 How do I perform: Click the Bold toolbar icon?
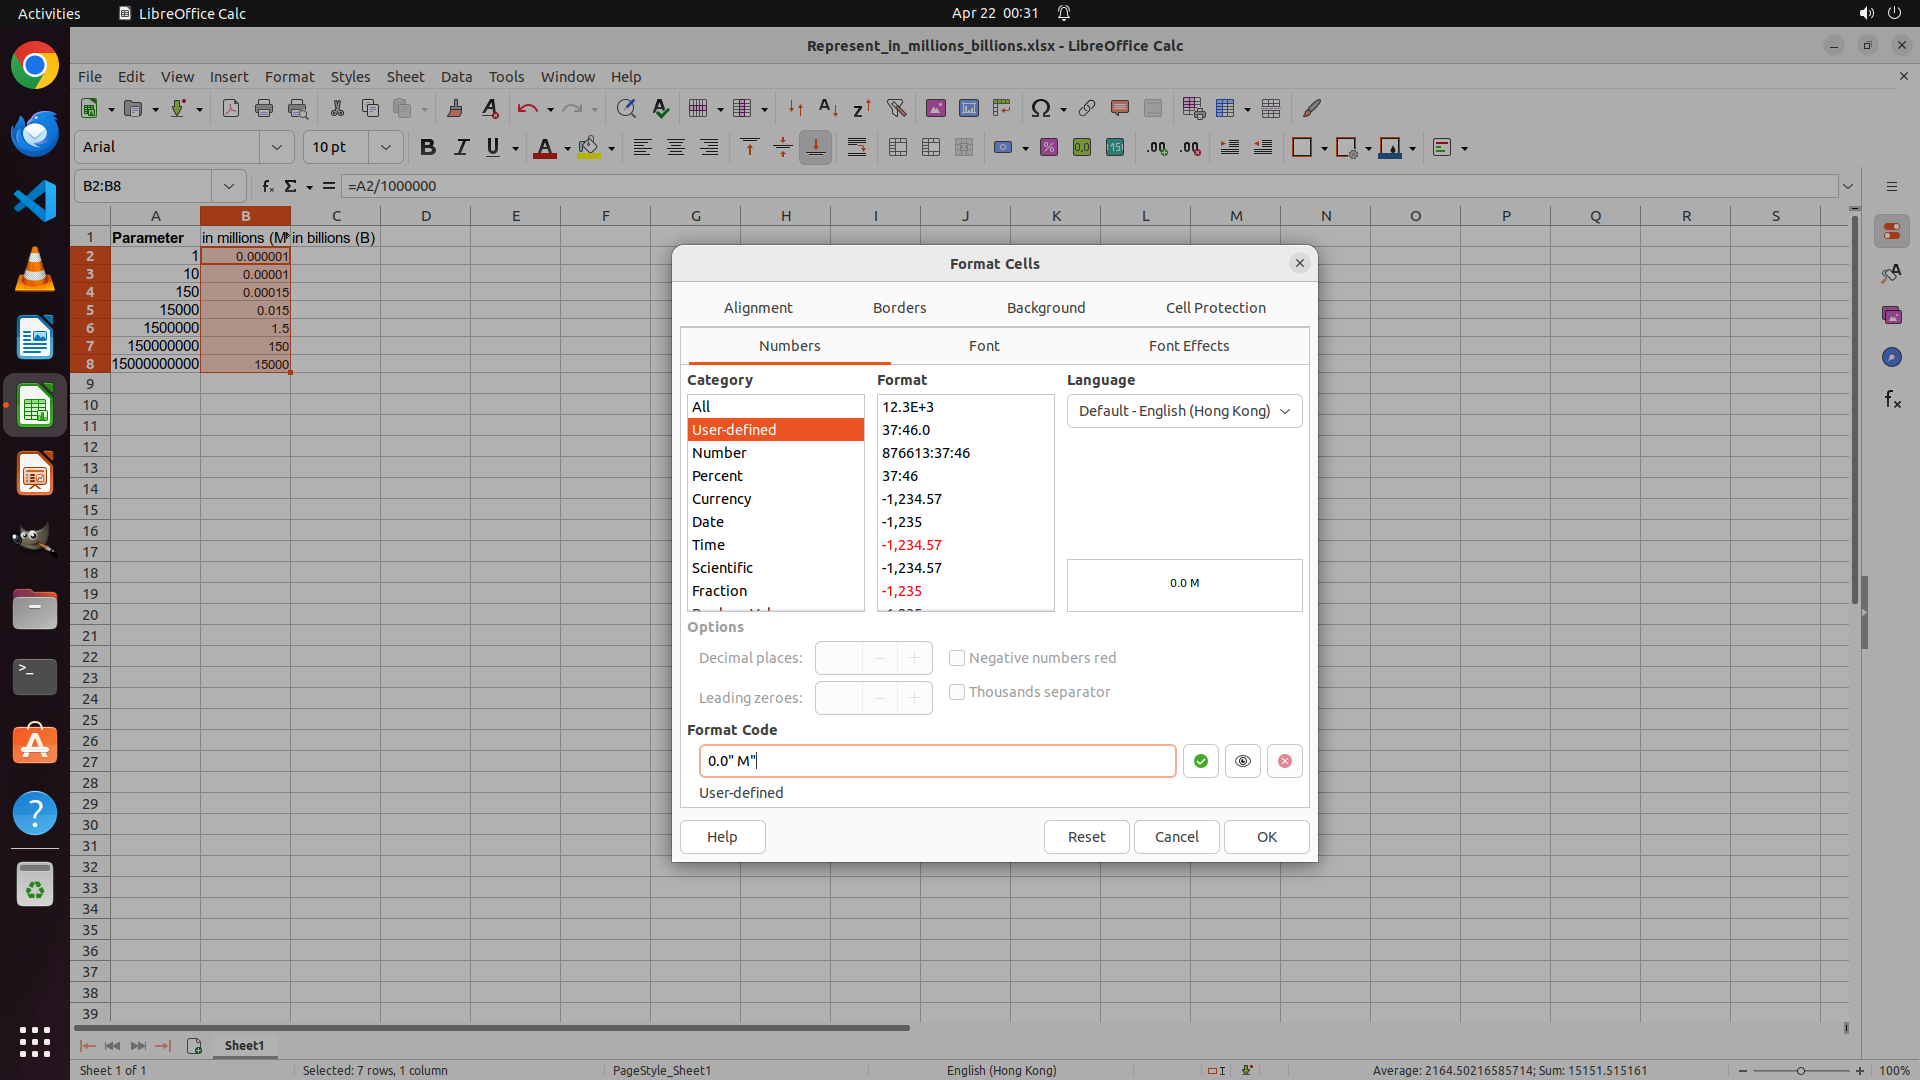(x=428, y=147)
